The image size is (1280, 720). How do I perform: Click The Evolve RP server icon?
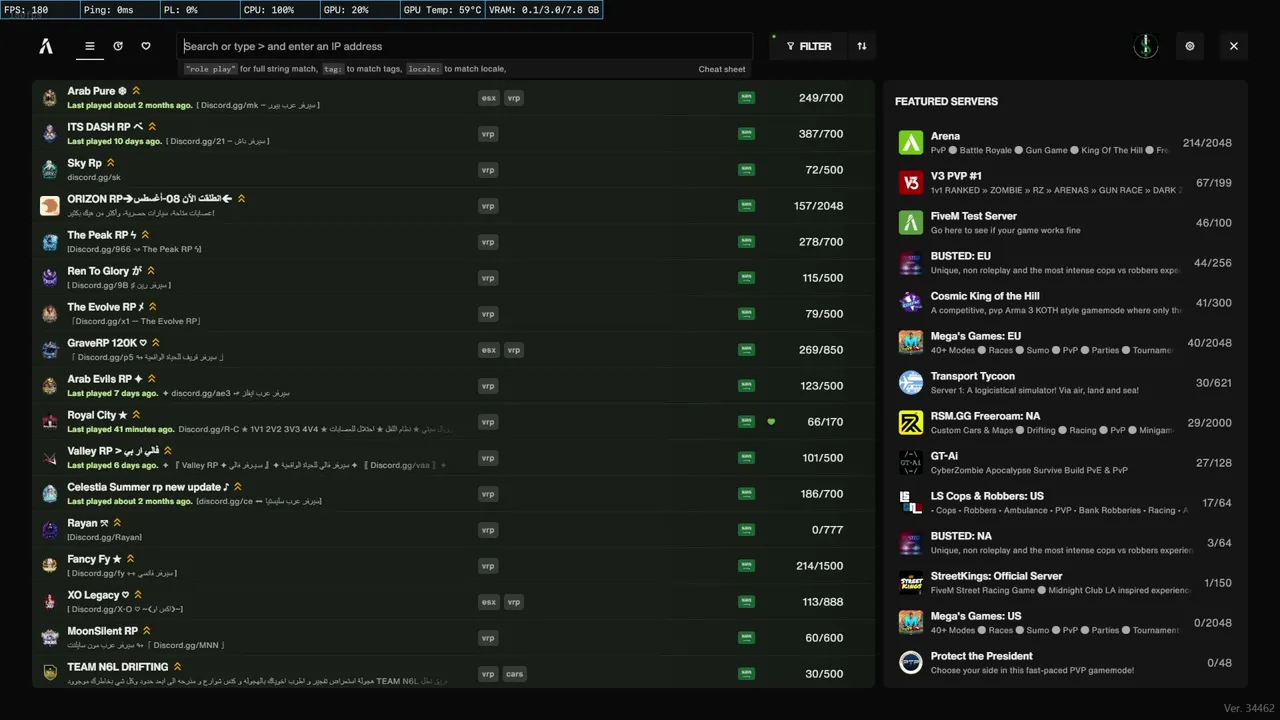point(50,314)
